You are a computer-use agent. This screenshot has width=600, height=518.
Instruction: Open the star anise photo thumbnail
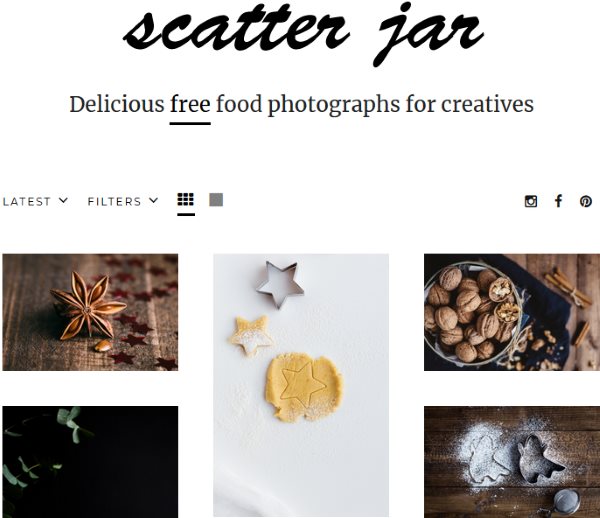(x=90, y=312)
